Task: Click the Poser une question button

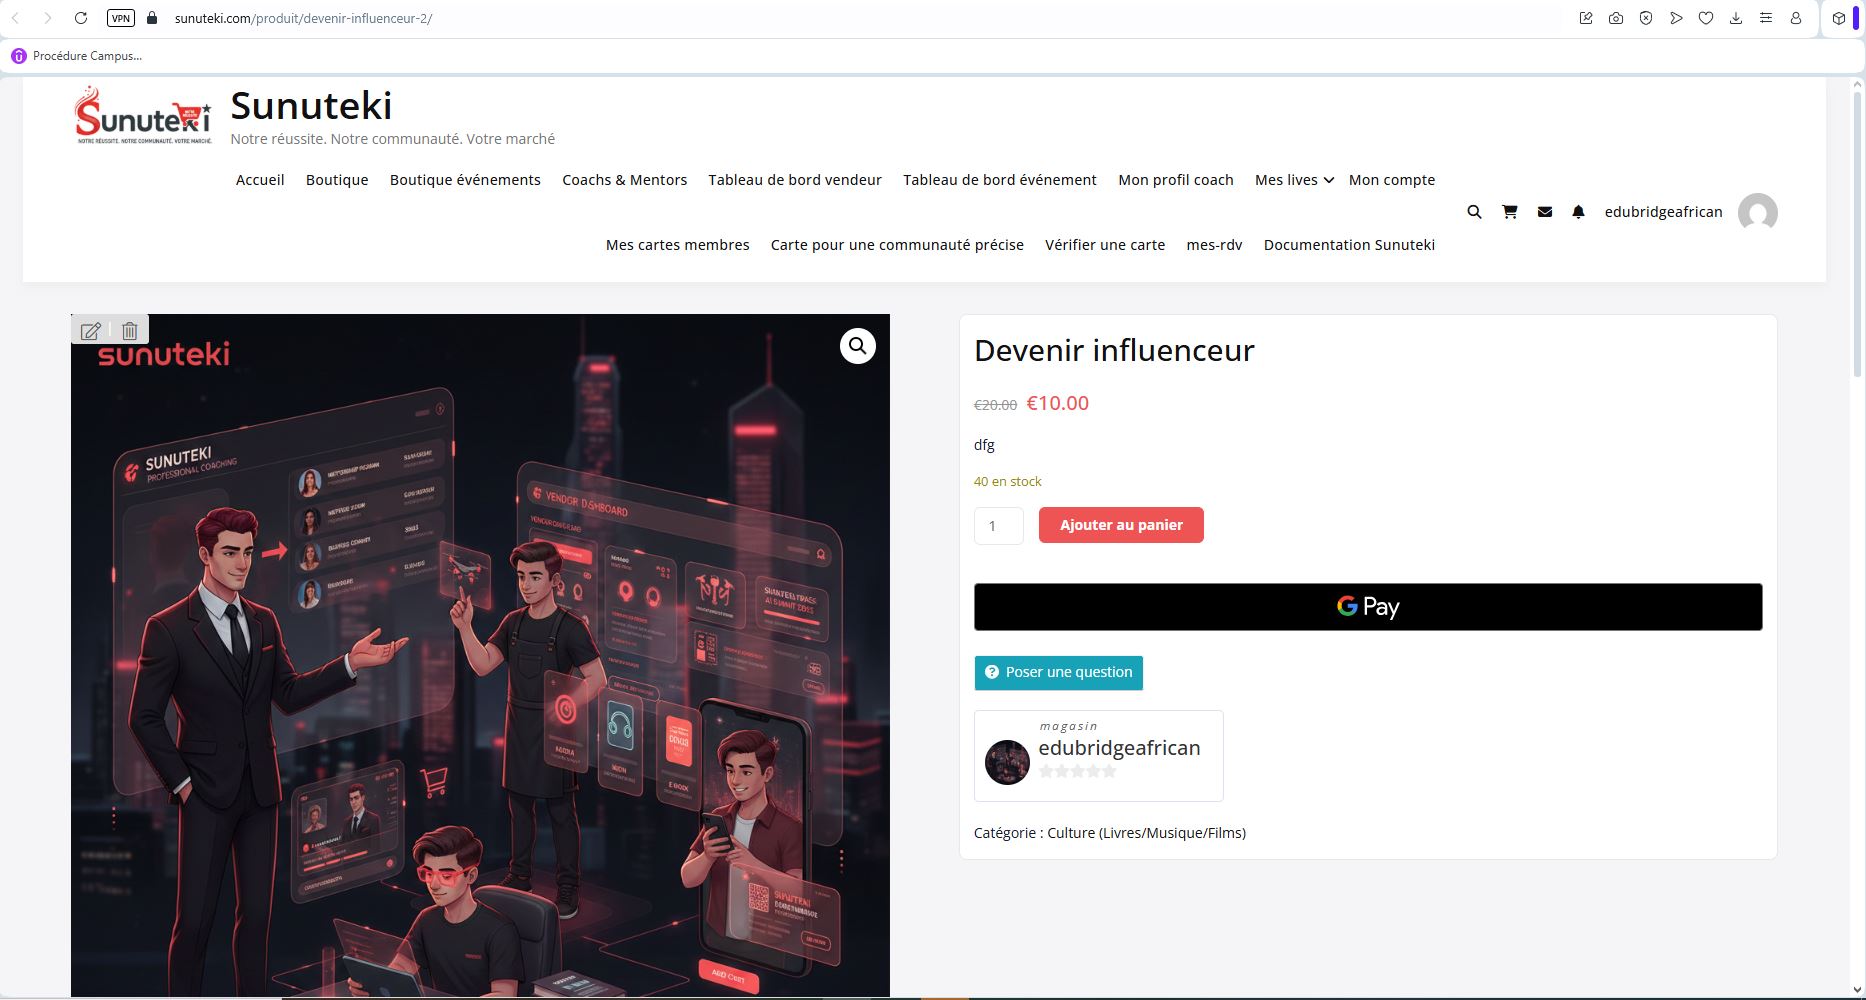Action: pyautogui.click(x=1058, y=672)
